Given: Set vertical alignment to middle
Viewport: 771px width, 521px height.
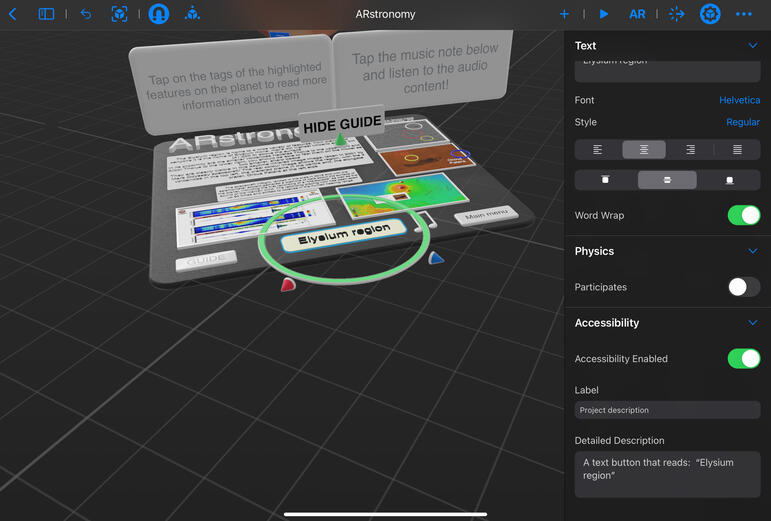Looking at the screenshot, I should [x=667, y=180].
